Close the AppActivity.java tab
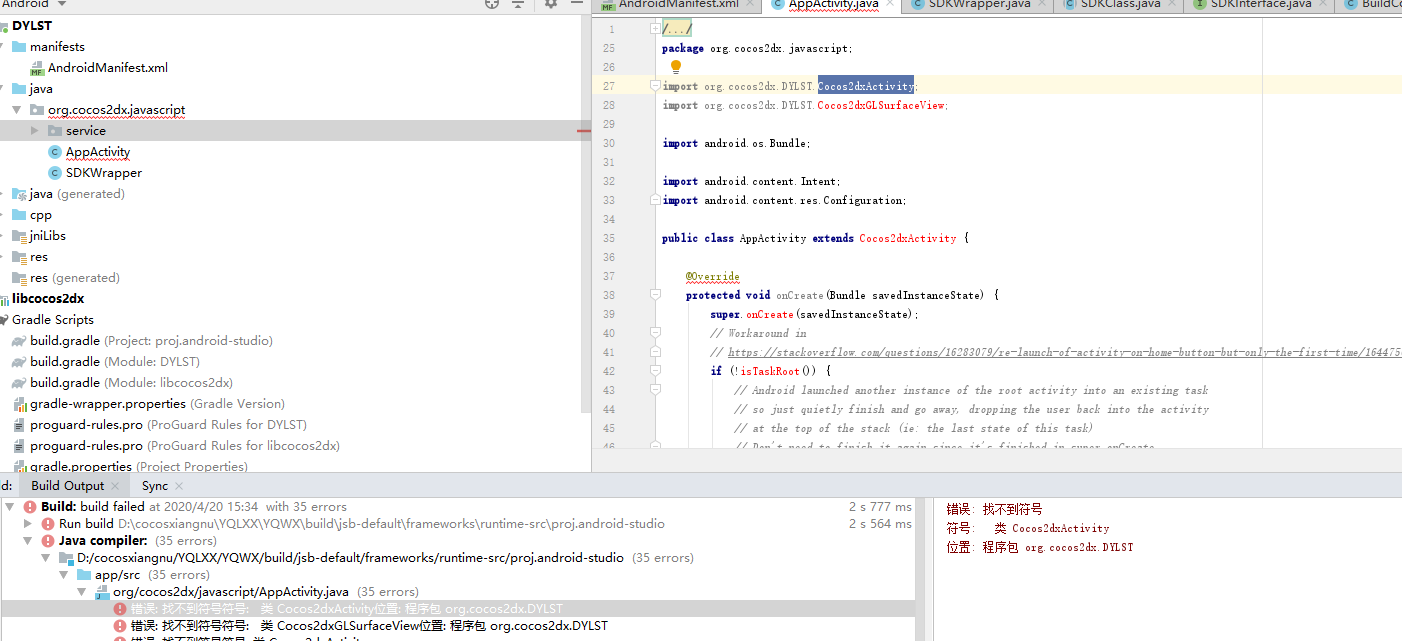 890,4
